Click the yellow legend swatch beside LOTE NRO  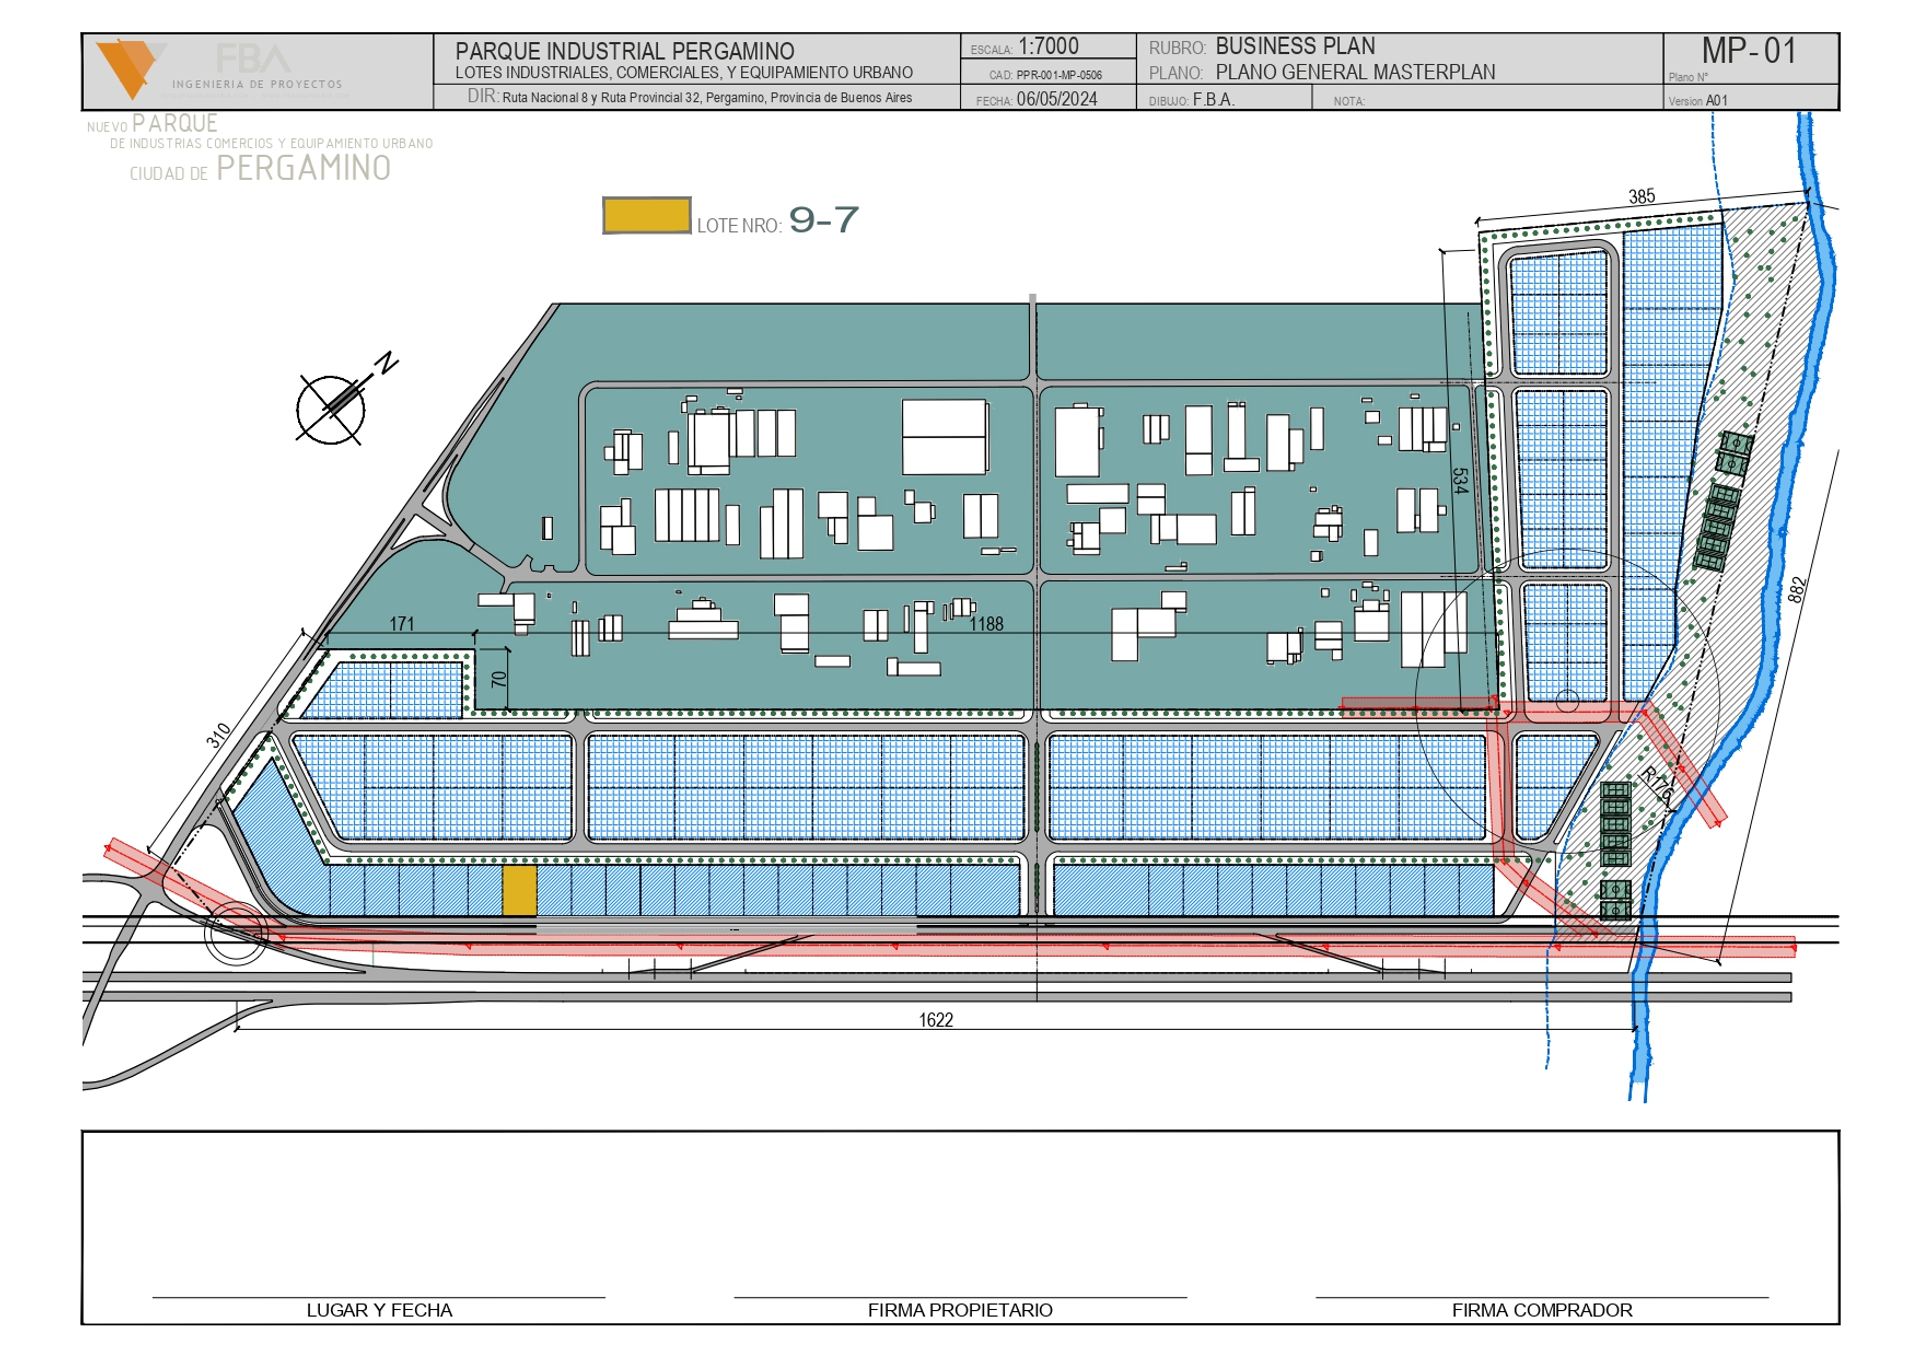[646, 216]
